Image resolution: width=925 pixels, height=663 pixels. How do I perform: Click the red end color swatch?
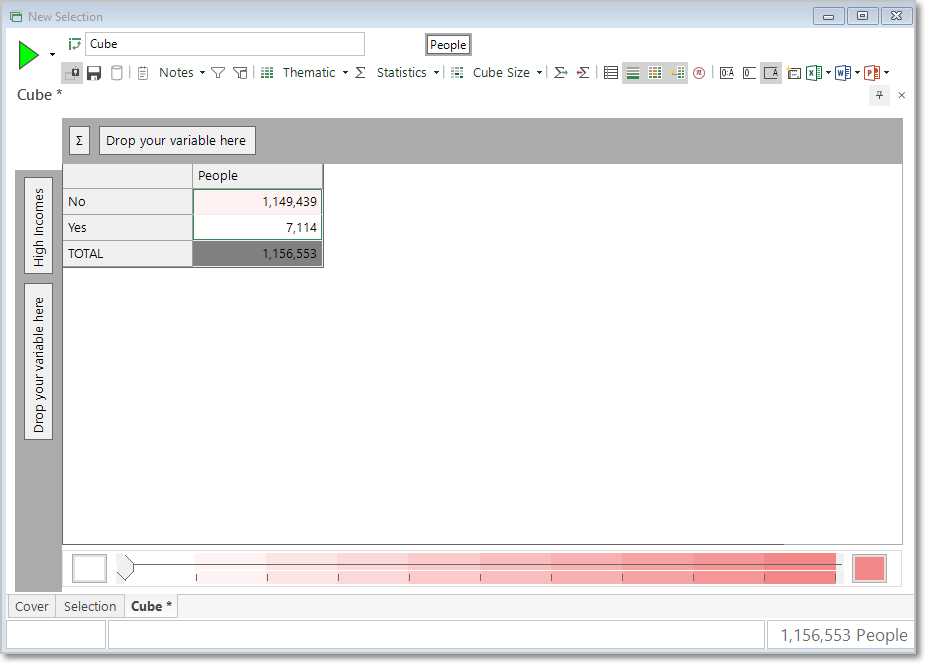pos(869,569)
